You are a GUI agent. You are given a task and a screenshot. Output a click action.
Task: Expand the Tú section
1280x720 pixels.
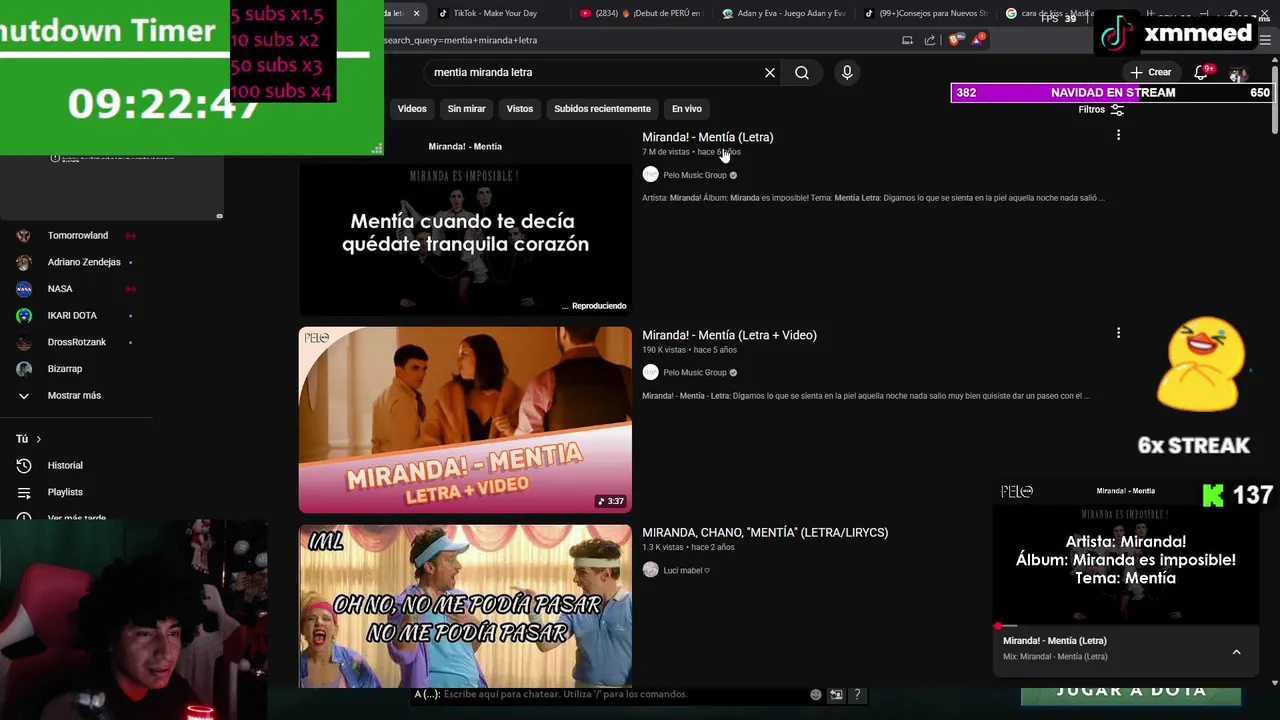[28, 439]
